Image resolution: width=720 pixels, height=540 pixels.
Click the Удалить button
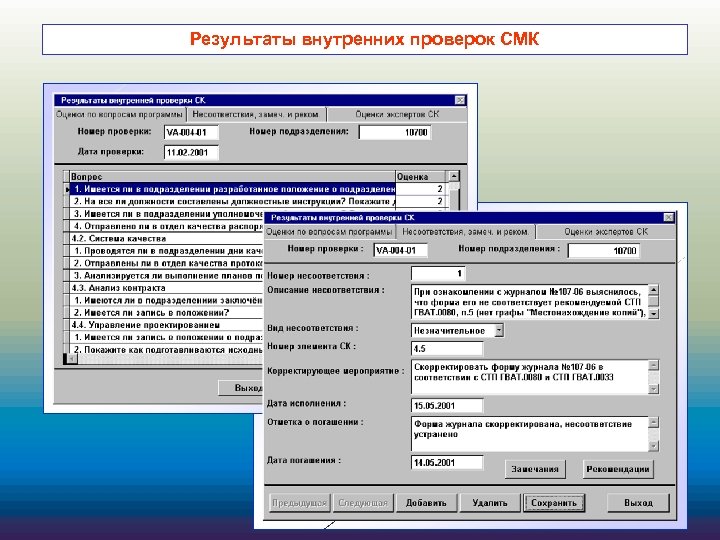coord(490,503)
